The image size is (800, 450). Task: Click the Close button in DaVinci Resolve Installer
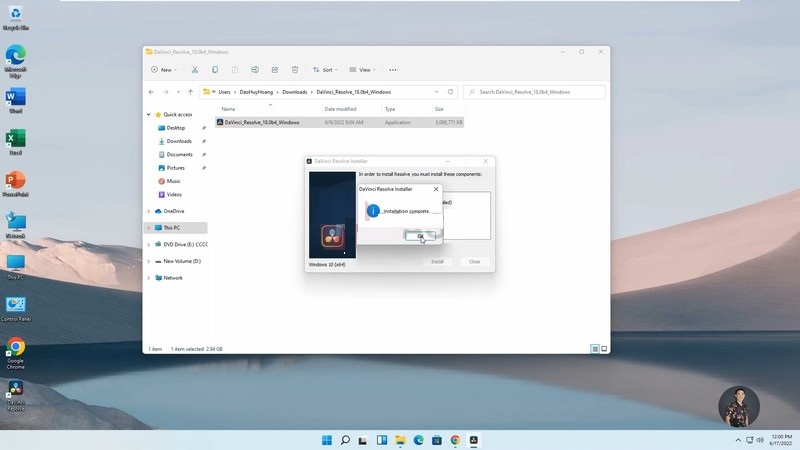[x=474, y=261]
